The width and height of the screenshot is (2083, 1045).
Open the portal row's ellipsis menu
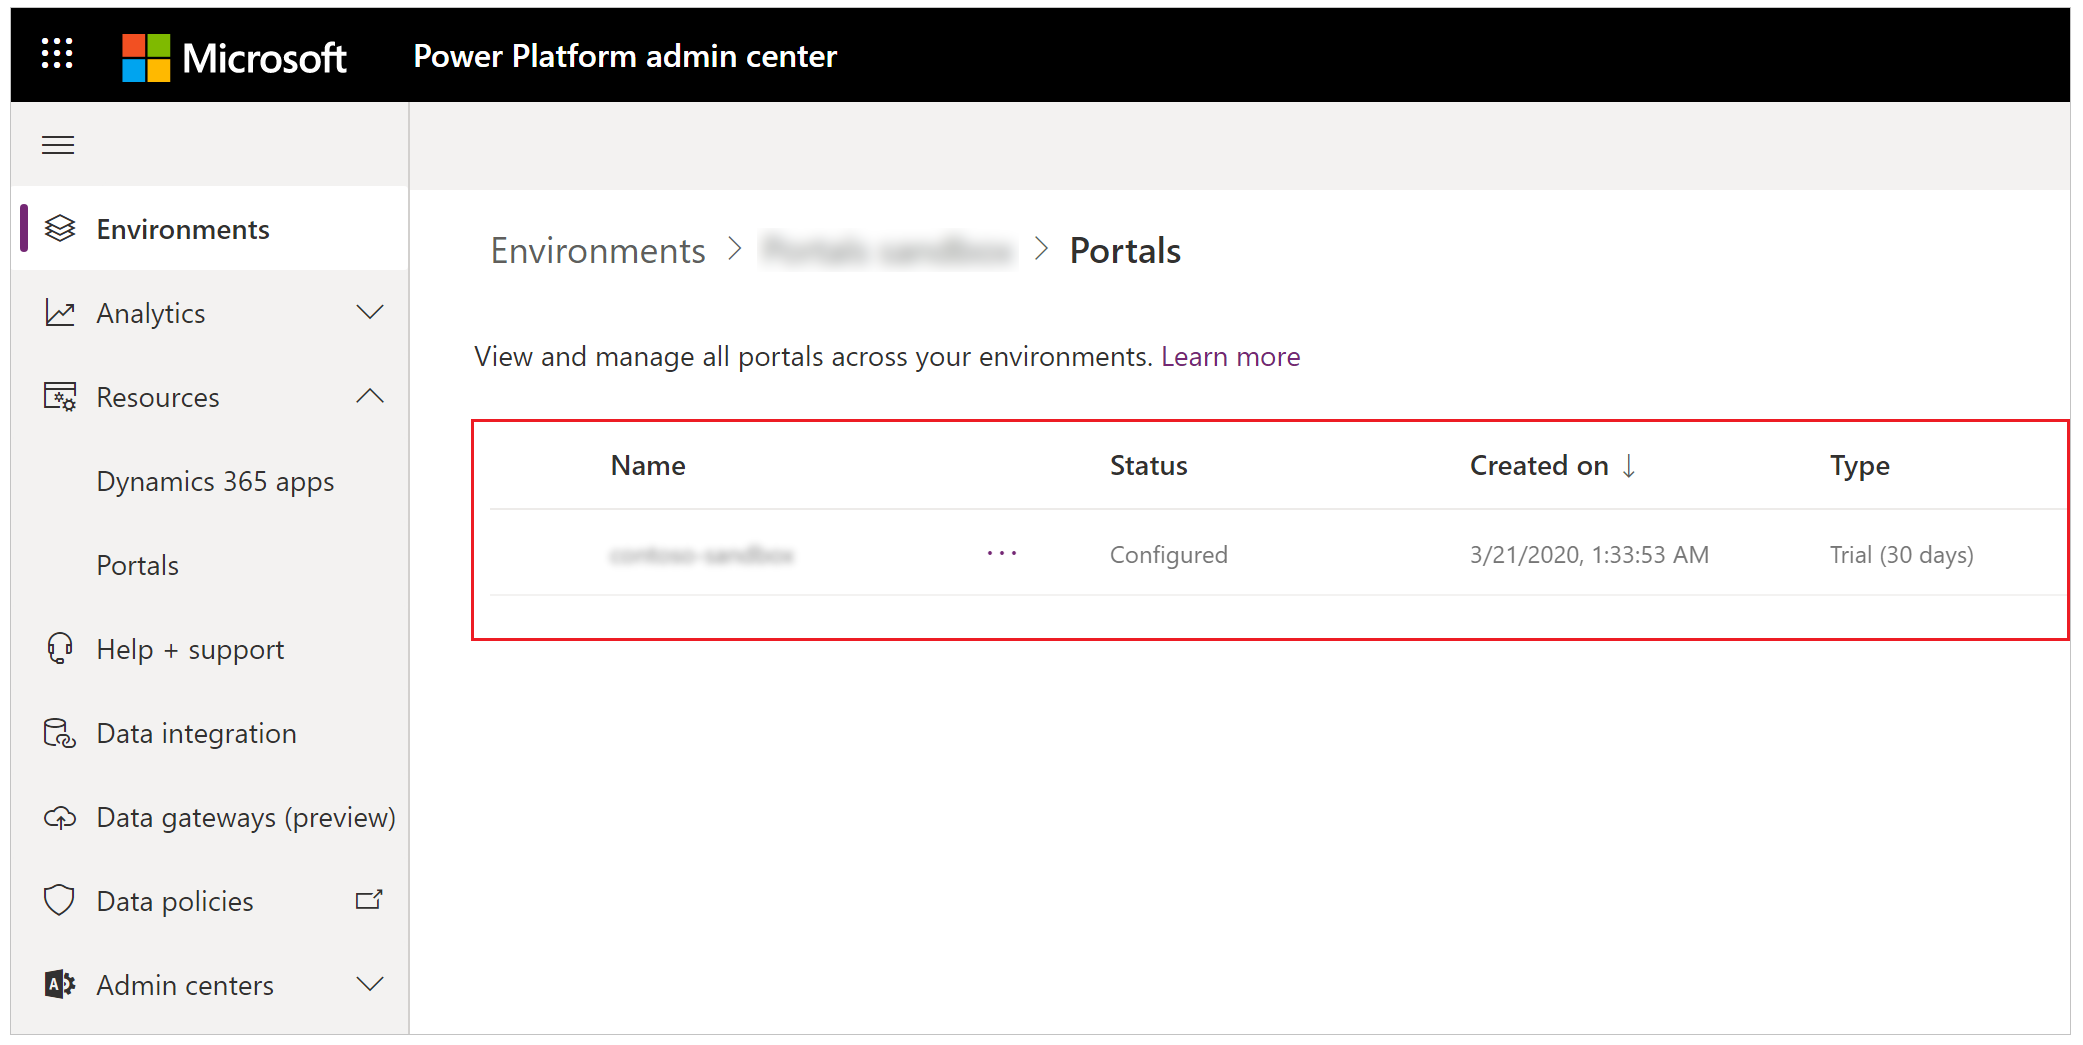point(1001,554)
